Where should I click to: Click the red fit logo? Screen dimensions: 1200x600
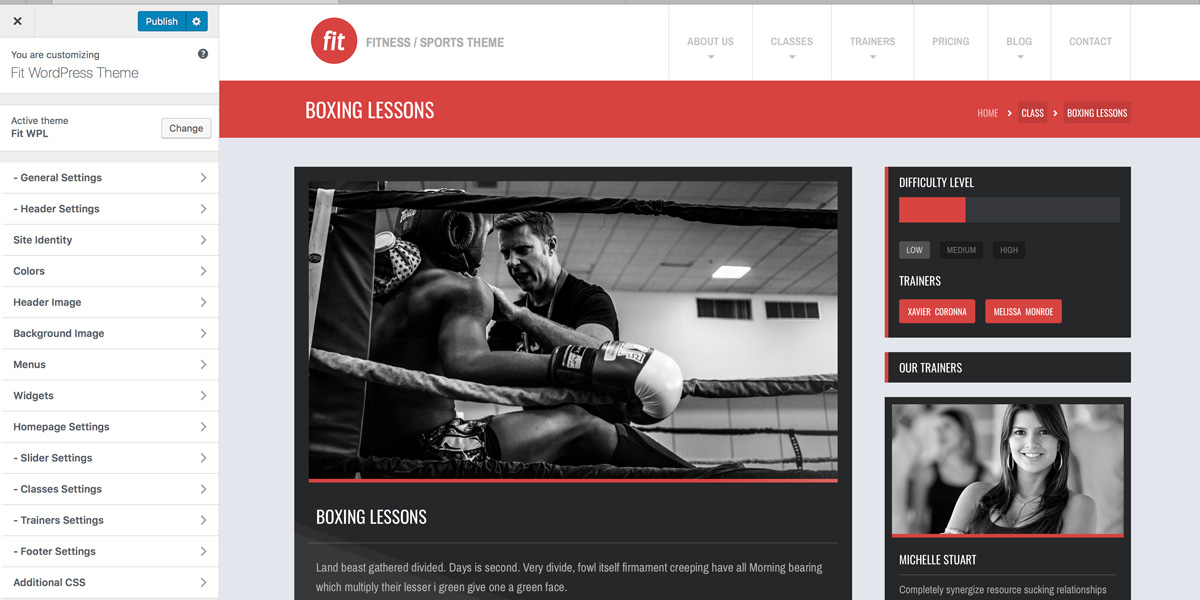pos(334,41)
